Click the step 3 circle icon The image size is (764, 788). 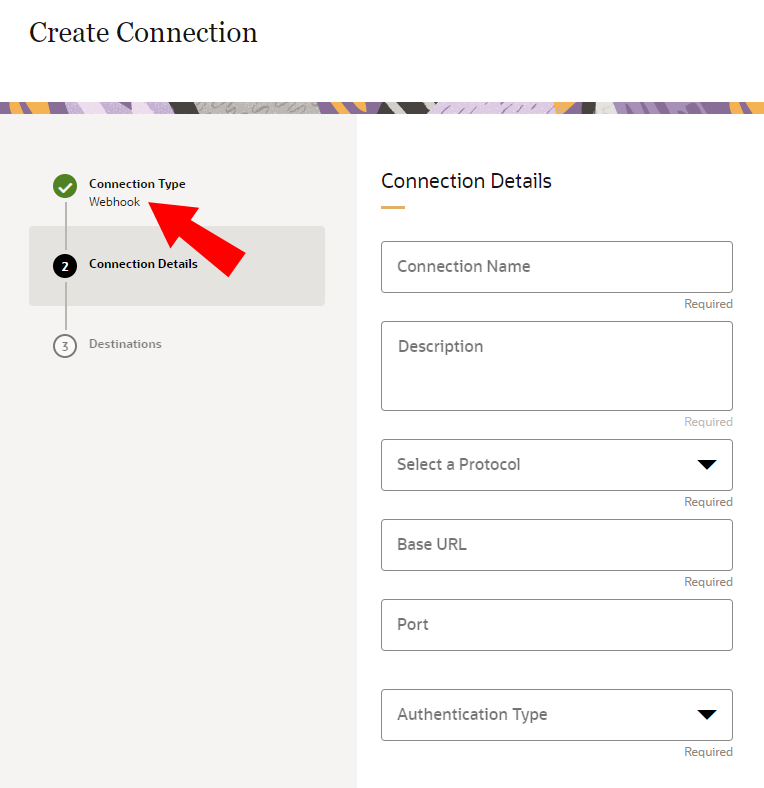[65, 346]
